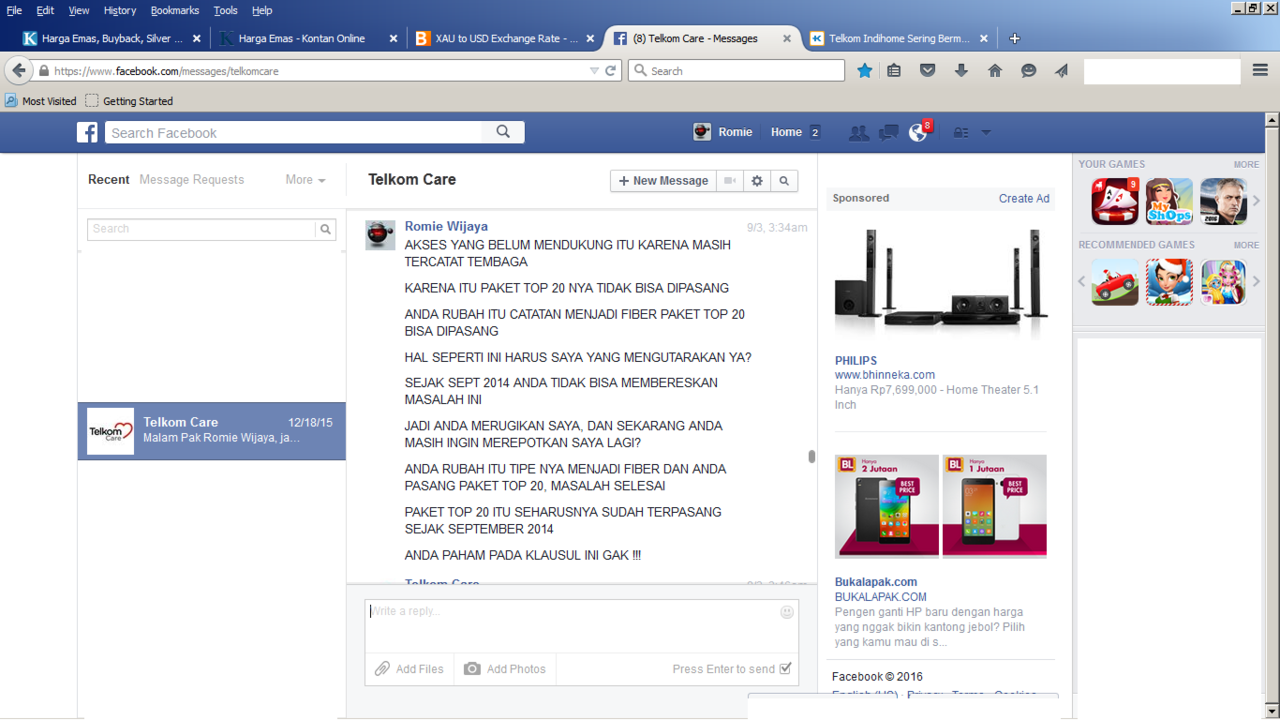Go to Facebook Home link
This screenshot has height=720, width=1280.
[786, 132]
